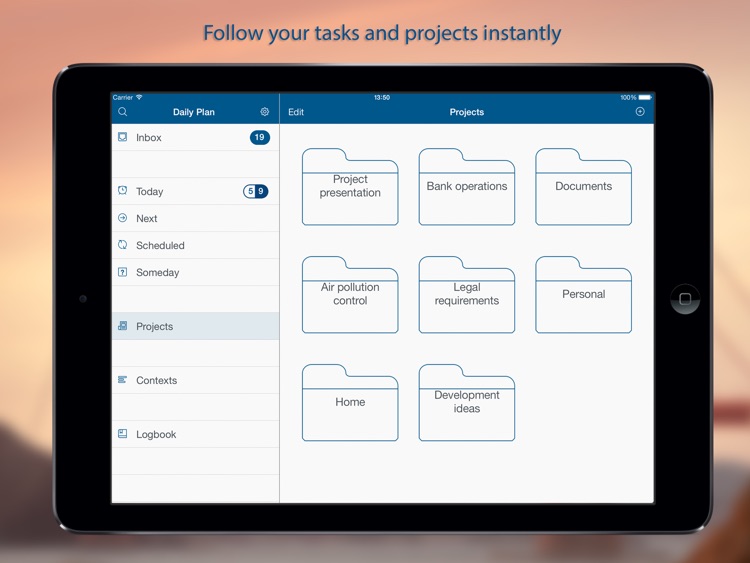Open the Inbox list
The height and width of the screenshot is (563, 750).
pyautogui.click(x=195, y=137)
